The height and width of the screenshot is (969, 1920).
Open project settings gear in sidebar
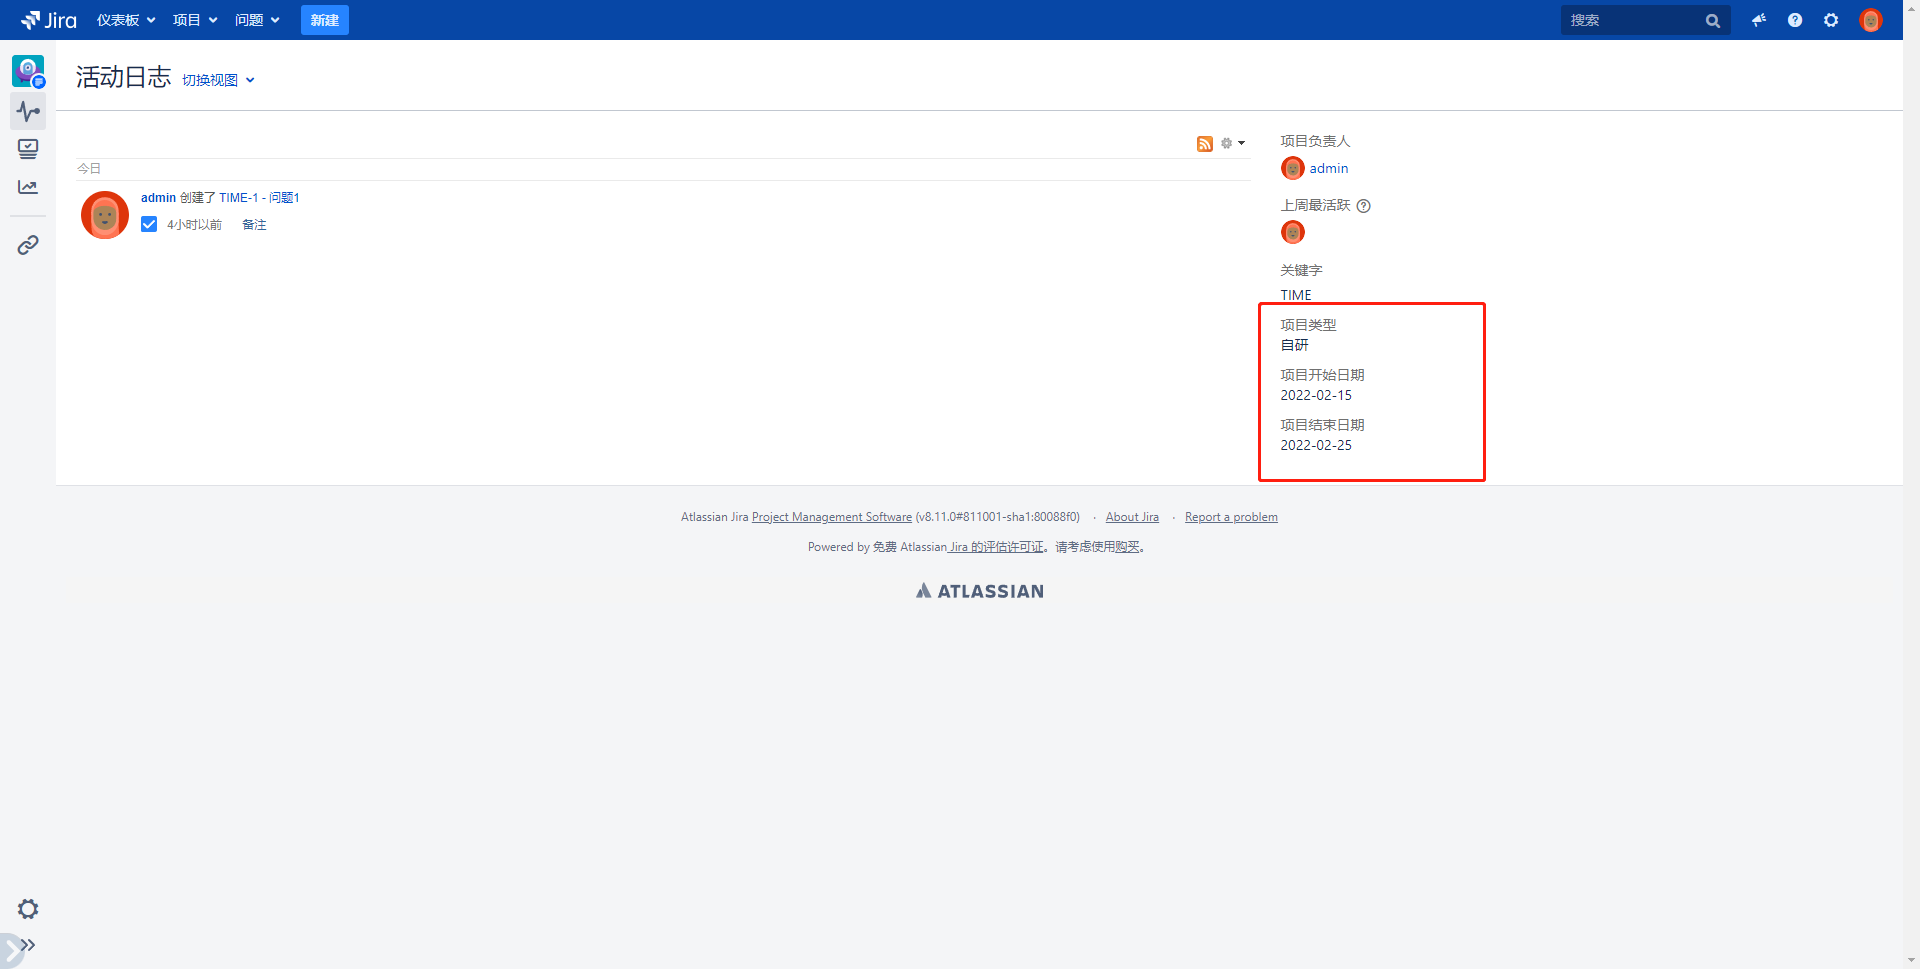point(28,909)
